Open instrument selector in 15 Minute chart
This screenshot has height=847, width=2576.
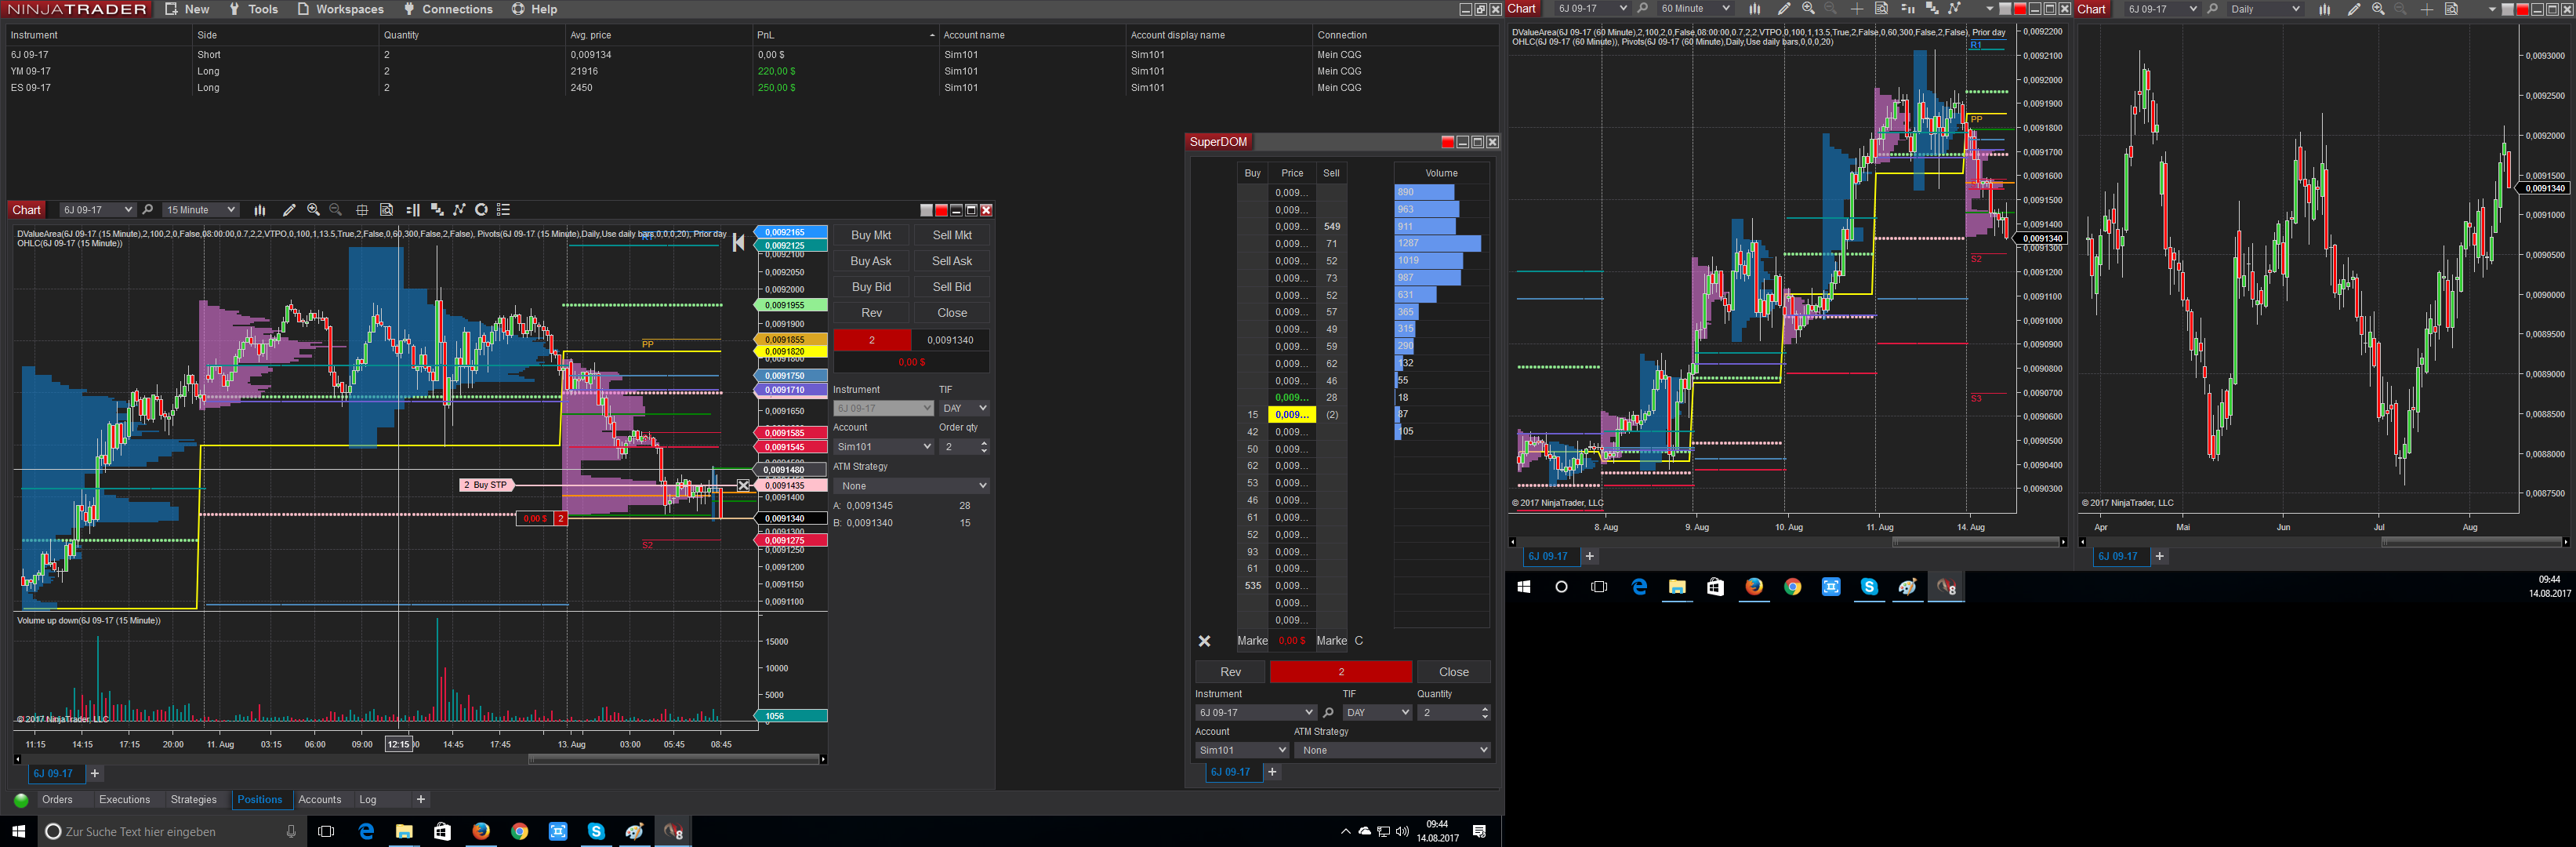tap(97, 210)
